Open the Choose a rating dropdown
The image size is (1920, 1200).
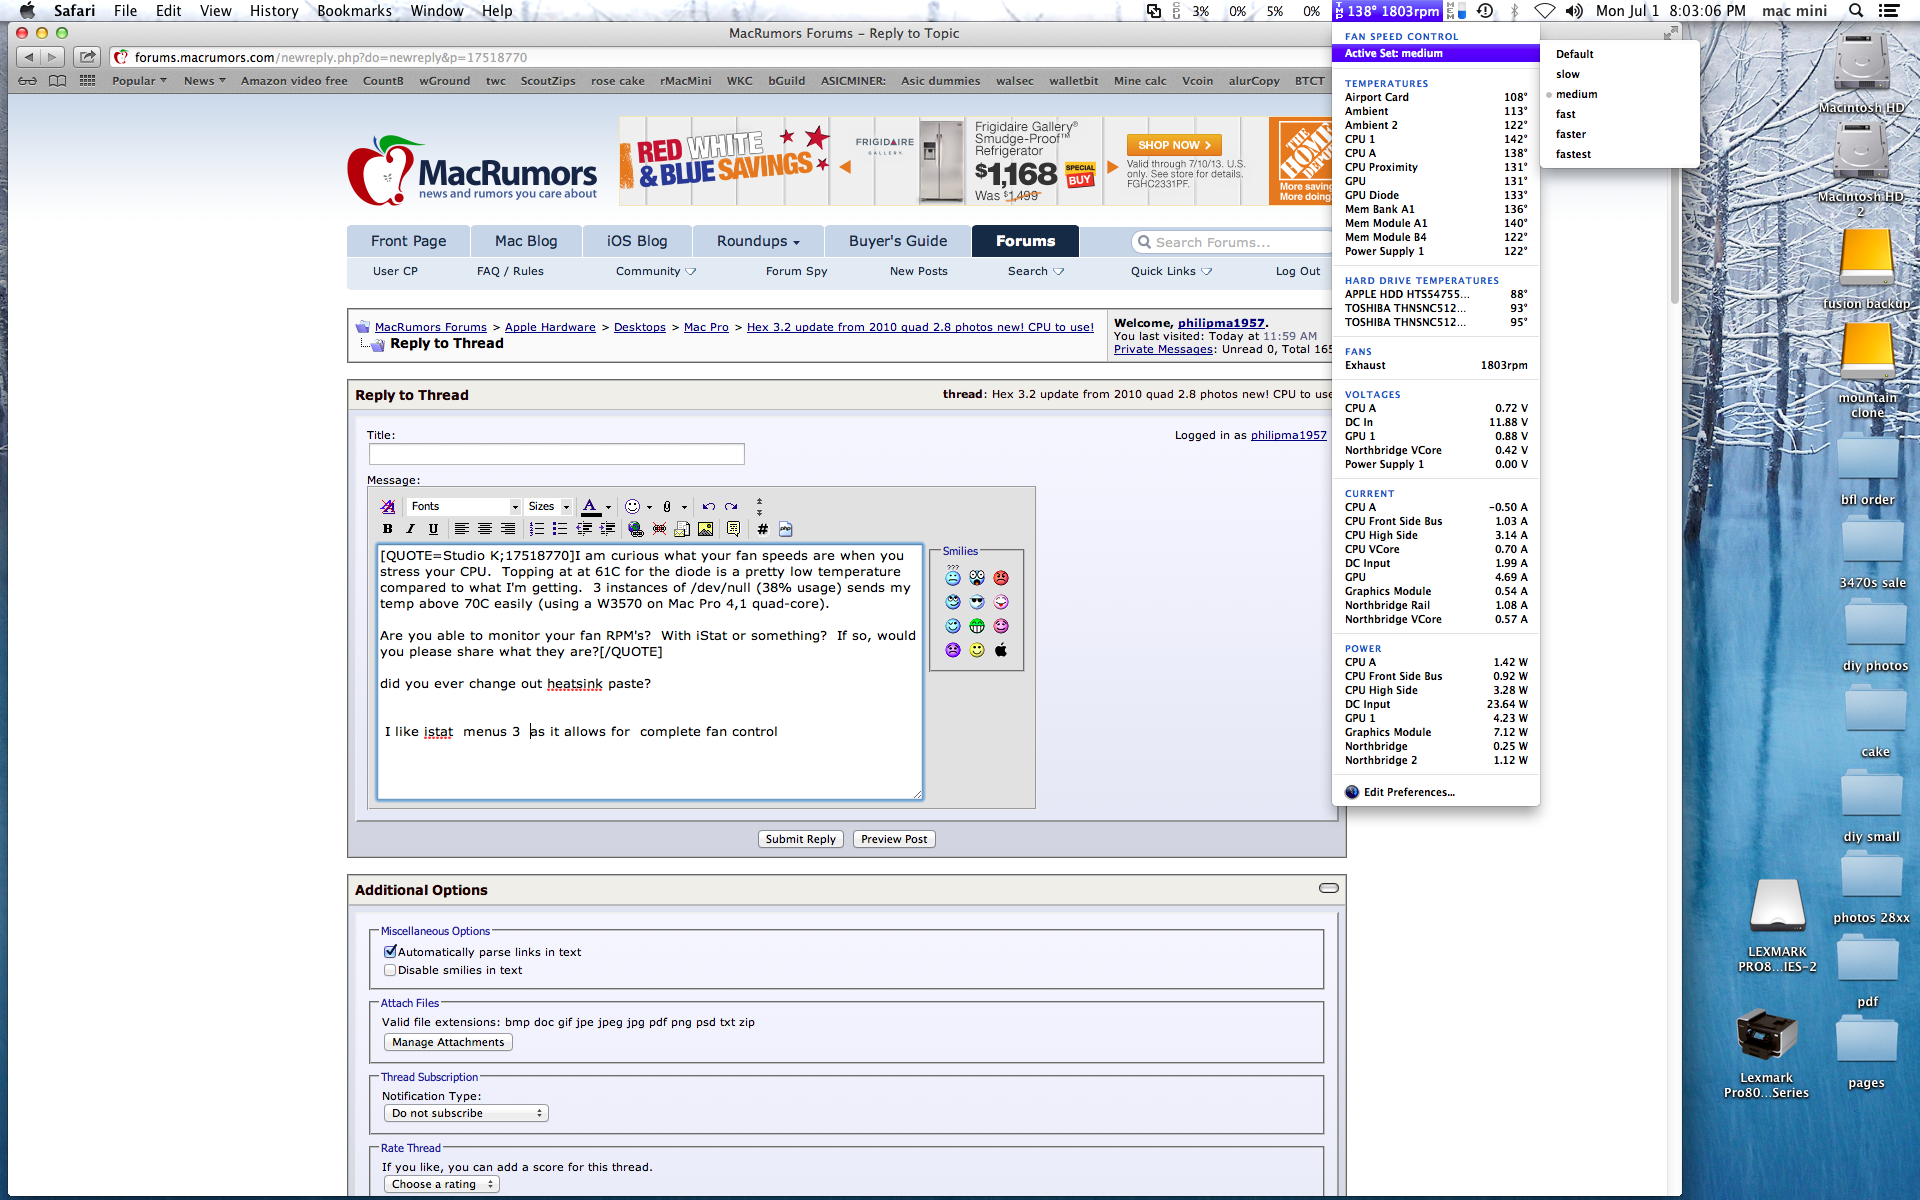pyautogui.click(x=441, y=1184)
